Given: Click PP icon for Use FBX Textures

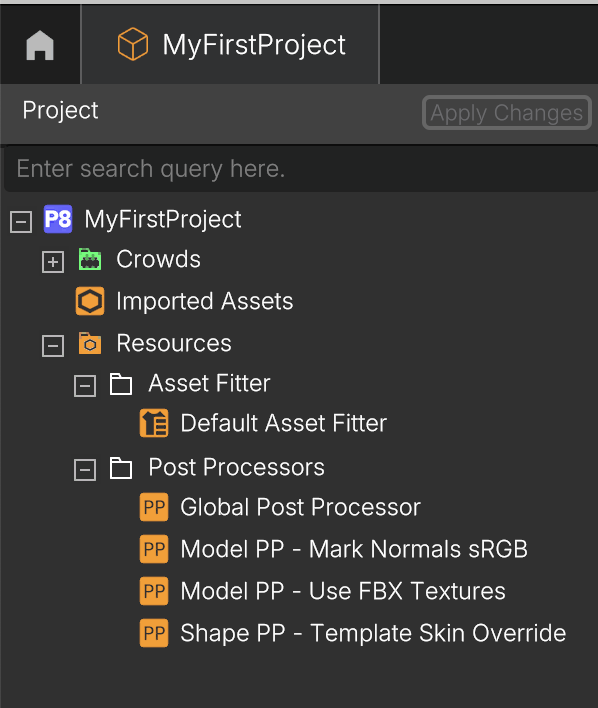Looking at the screenshot, I should [154, 591].
